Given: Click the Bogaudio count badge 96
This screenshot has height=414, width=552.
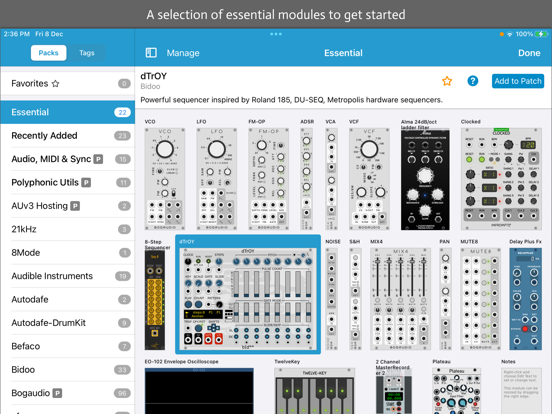Looking at the screenshot, I should tap(122, 393).
